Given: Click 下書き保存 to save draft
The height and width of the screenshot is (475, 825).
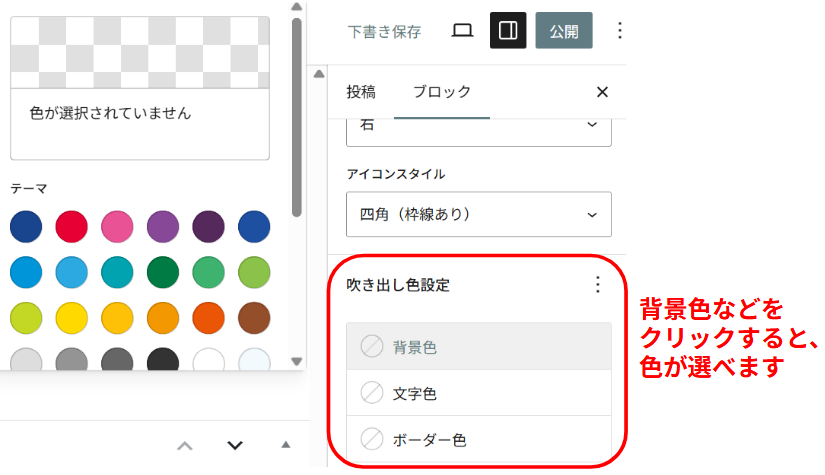Looking at the screenshot, I should [384, 31].
